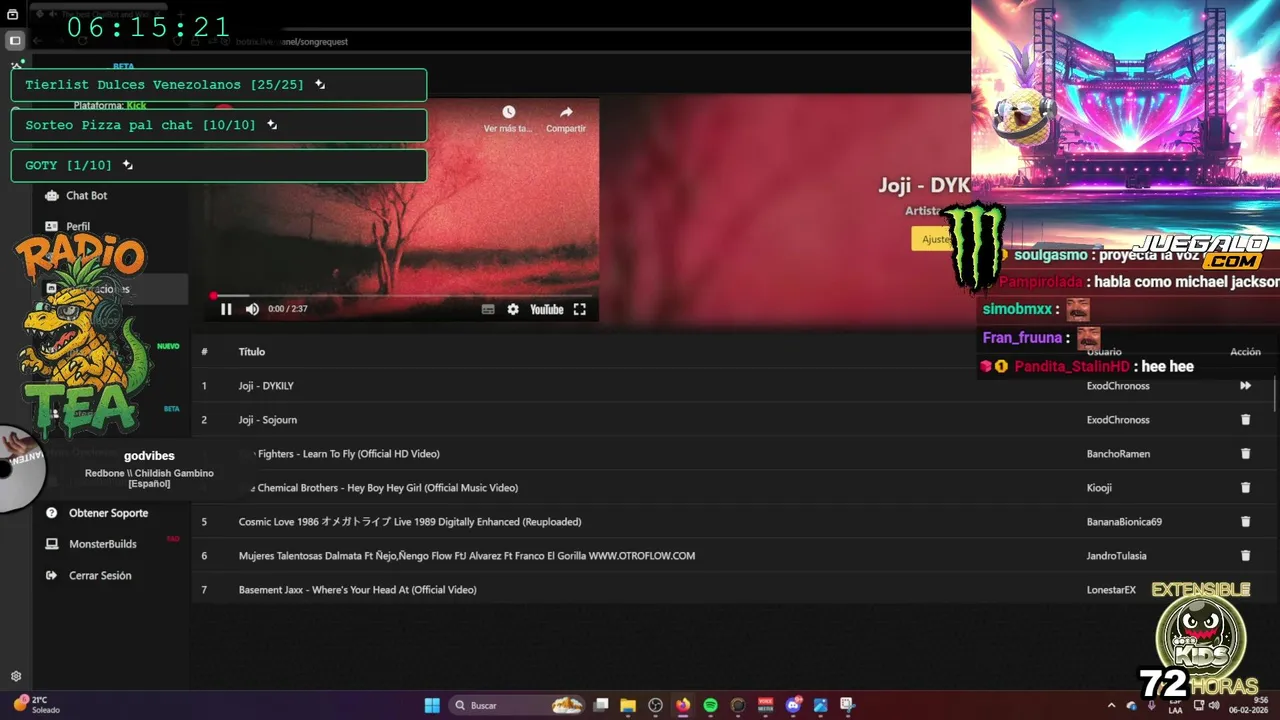1280x720 pixels.
Task: Open the Windows Start menu
Action: click(x=432, y=705)
